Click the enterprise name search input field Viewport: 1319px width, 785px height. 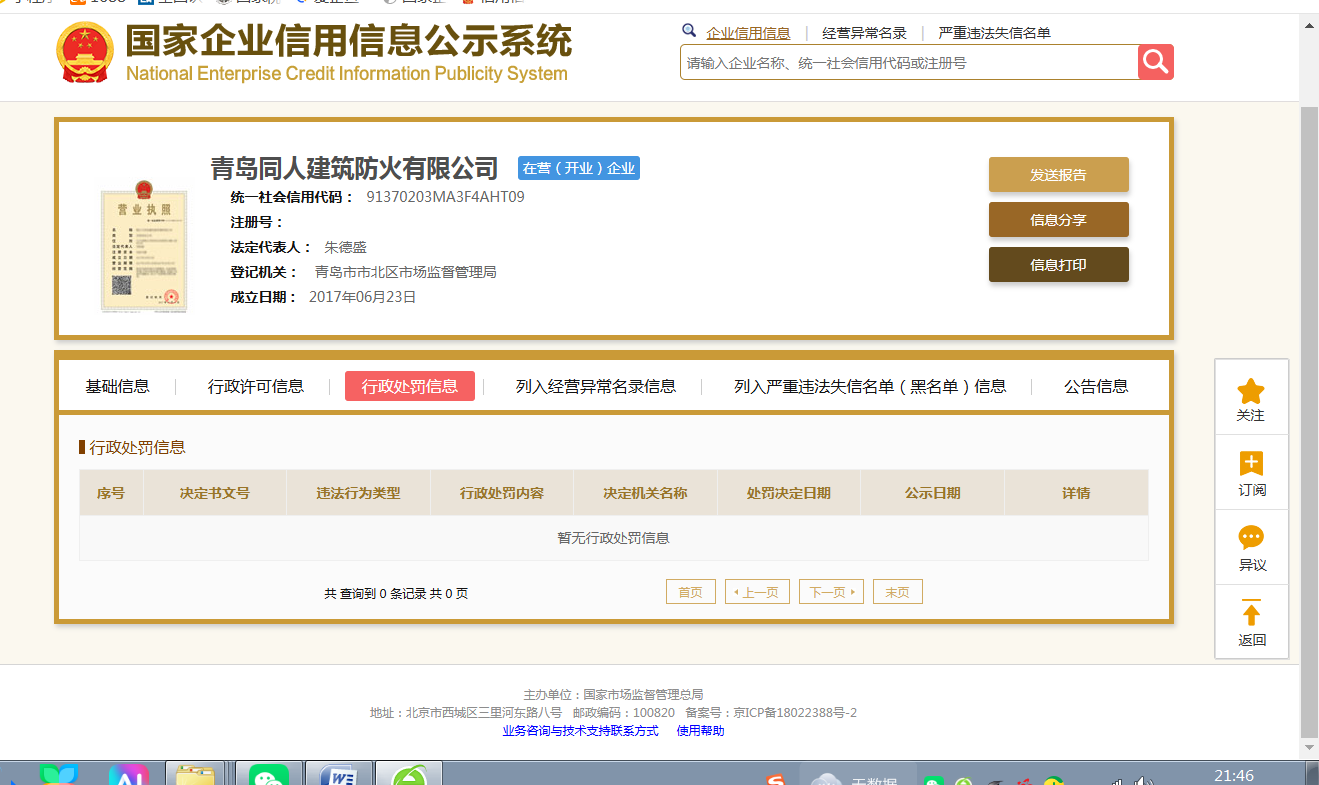click(908, 63)
